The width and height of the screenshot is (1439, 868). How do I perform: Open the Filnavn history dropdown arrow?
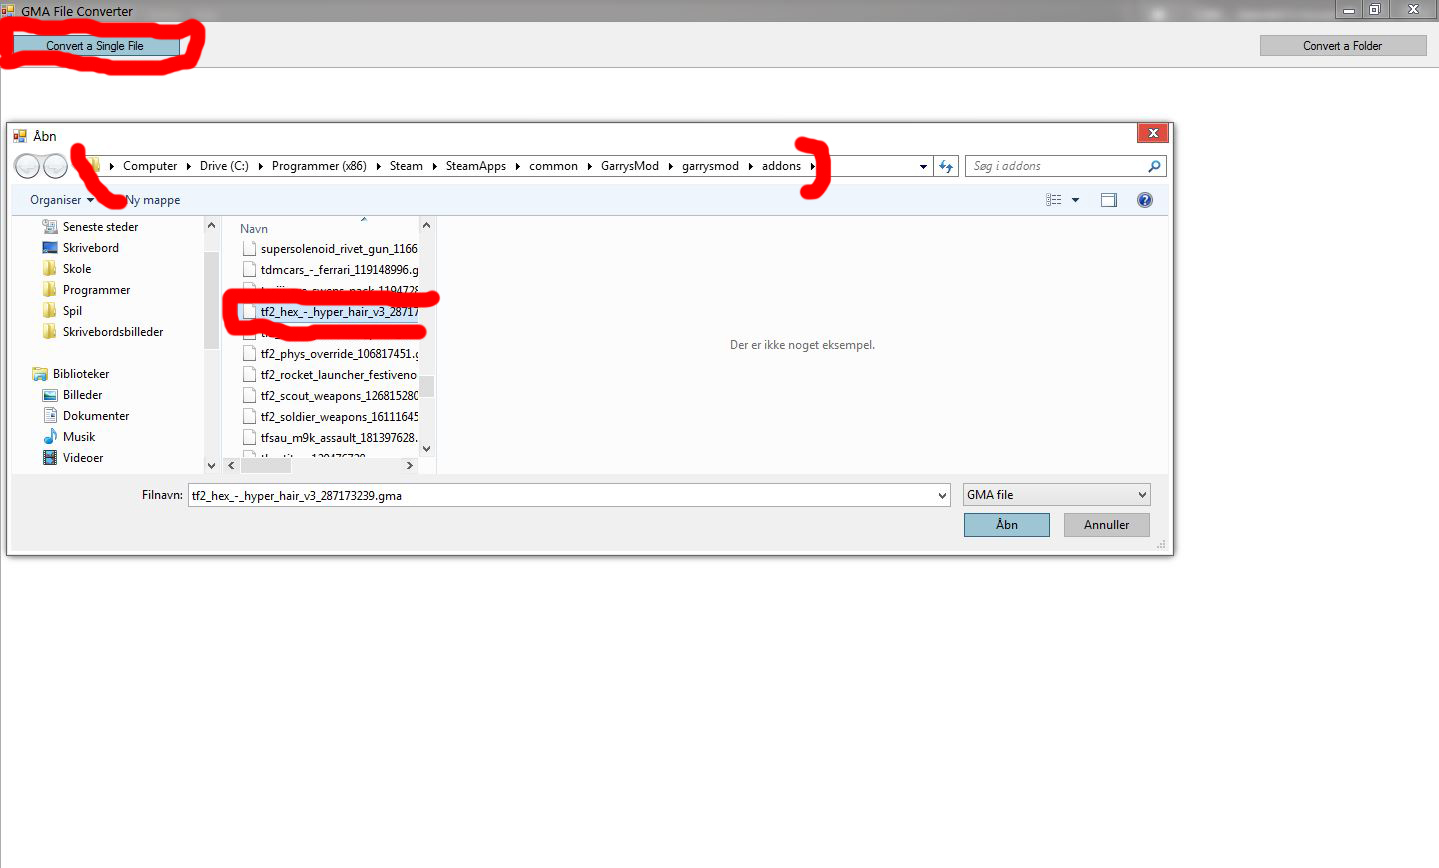coord(942,495)
